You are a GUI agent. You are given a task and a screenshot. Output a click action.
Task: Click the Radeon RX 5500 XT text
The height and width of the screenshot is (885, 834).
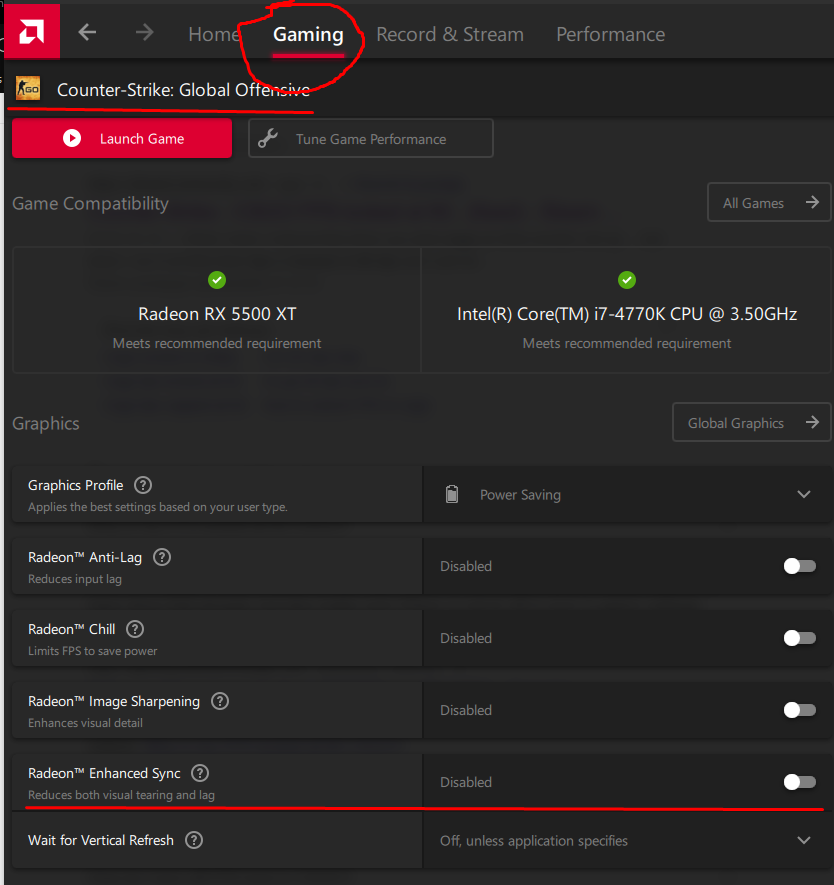pyautogui.click(x=217, y=314)
